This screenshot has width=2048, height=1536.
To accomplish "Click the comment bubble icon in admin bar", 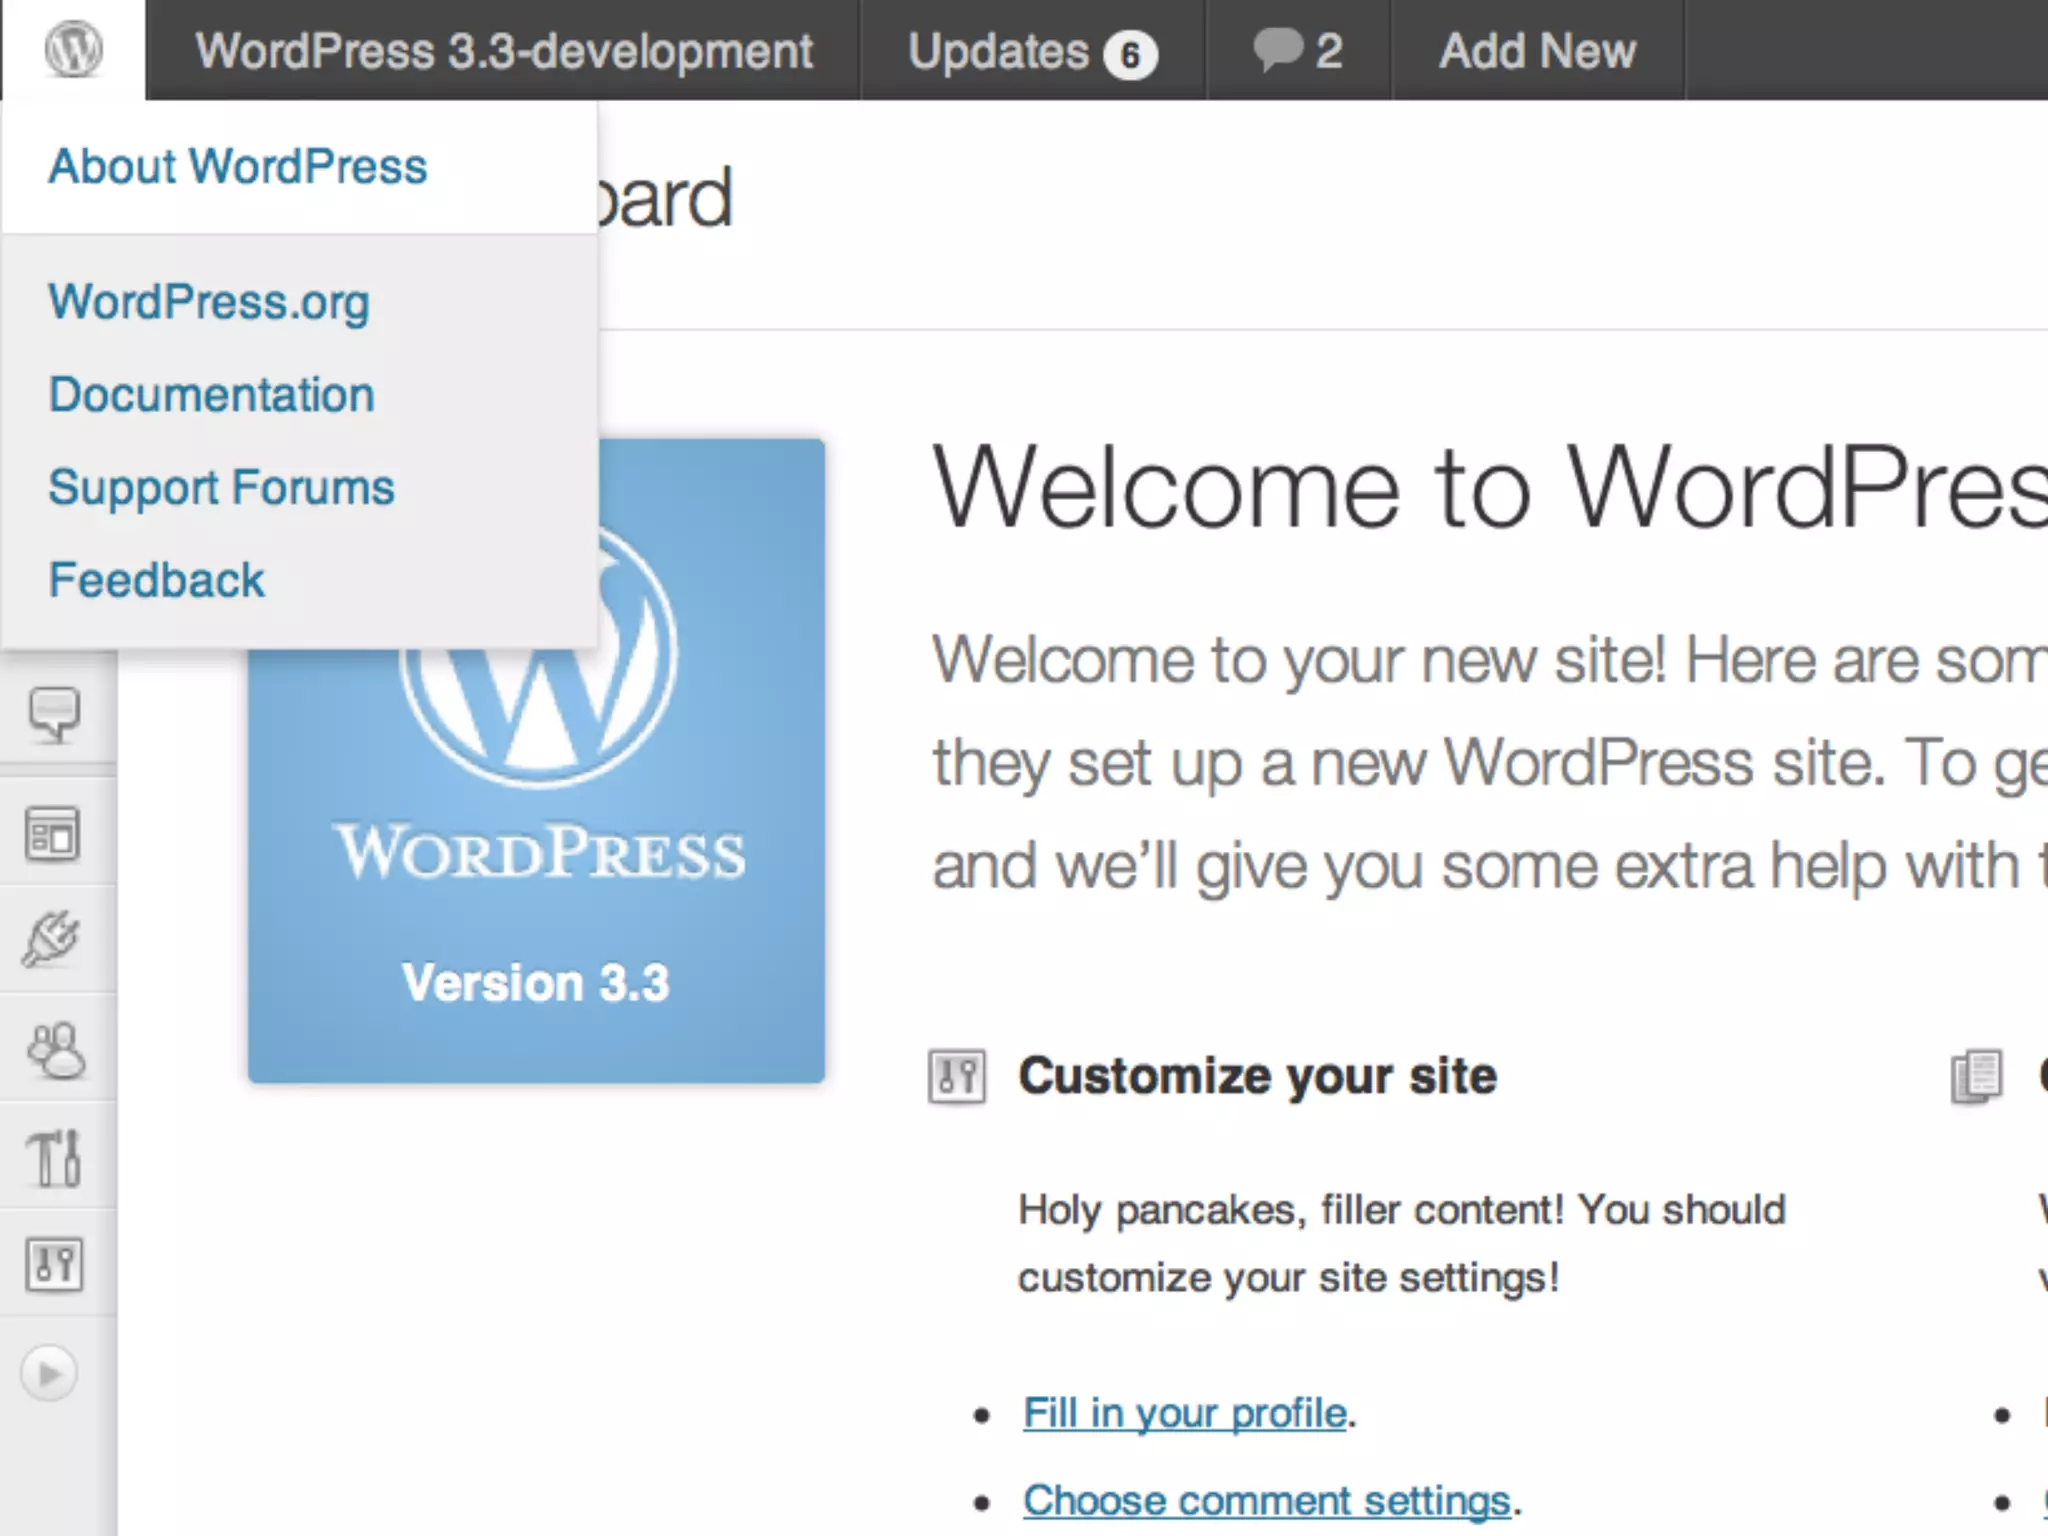I will click(1278, 49).
